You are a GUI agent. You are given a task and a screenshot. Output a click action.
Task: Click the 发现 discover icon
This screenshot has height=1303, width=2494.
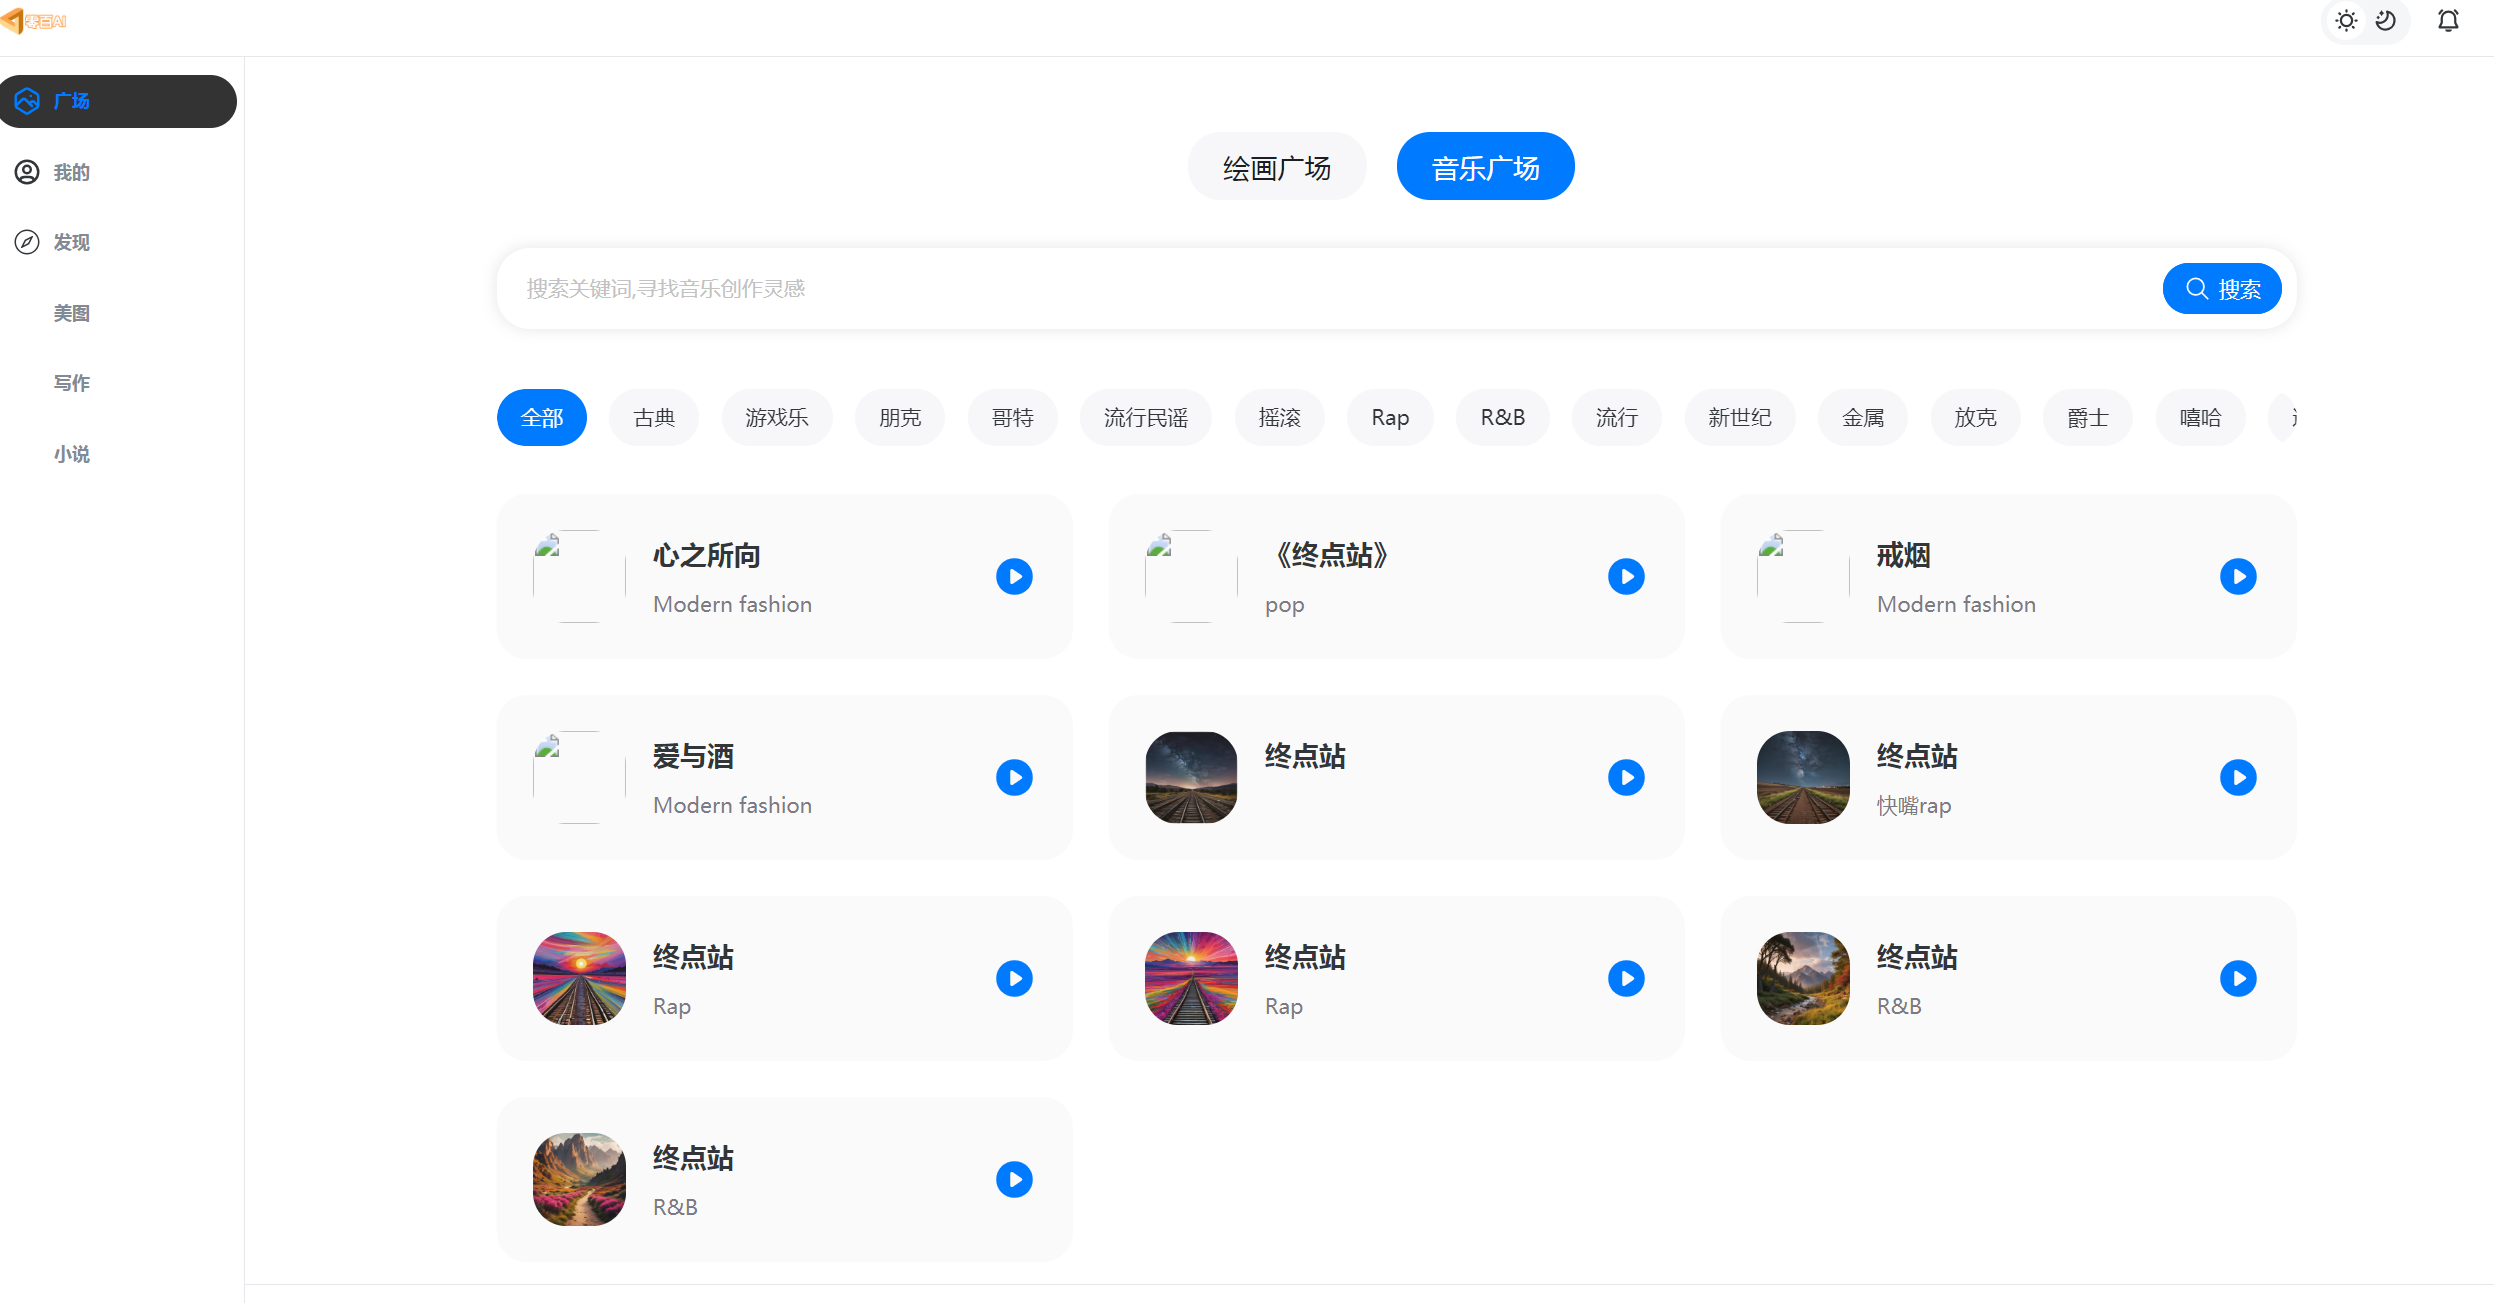coord(28,242)
